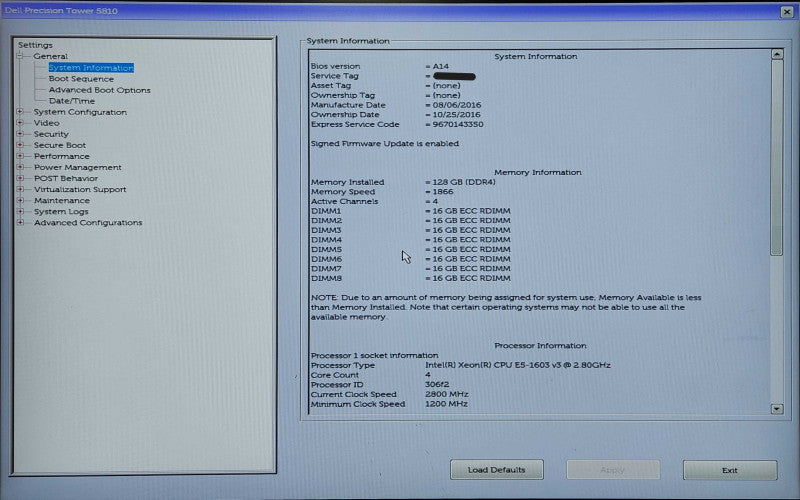
Task: Click the Bios version A14 value
Action: 440,66
